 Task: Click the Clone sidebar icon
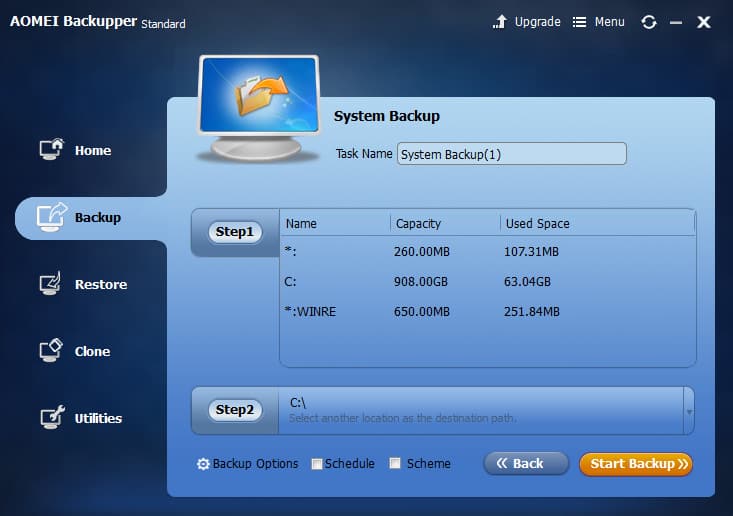pyautogui.click(x=51, y=351)
